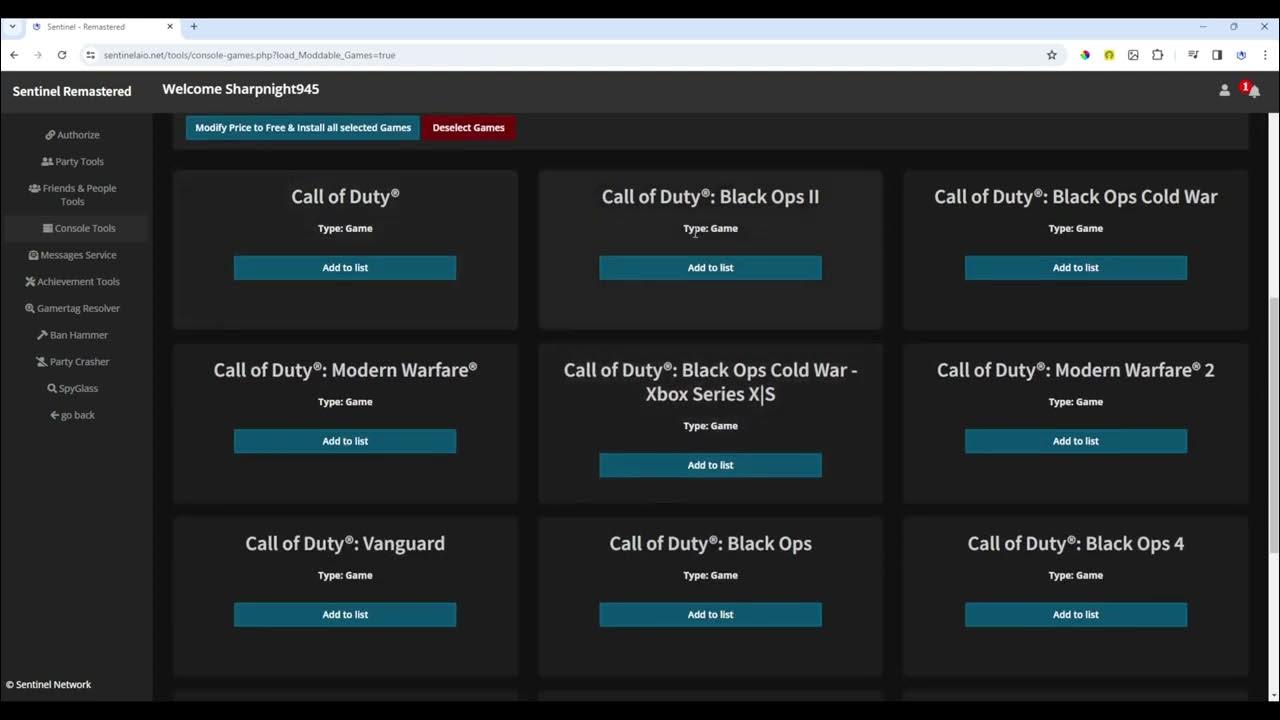This screenshot has height=720, width=1280.
Task: Open Party Tools in the sidebar
Action: tap(72, 161)
